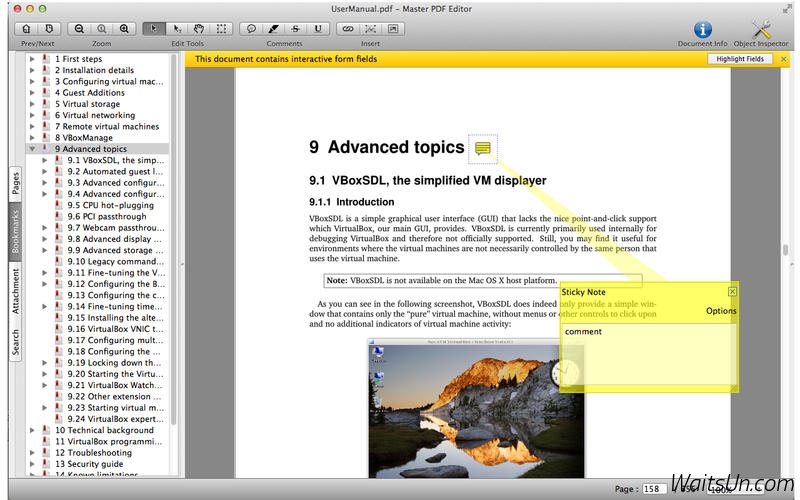This screenshot has height=500, width=800.
Task: Click the actual-size zoom icon
Action: tap(102, 29)
